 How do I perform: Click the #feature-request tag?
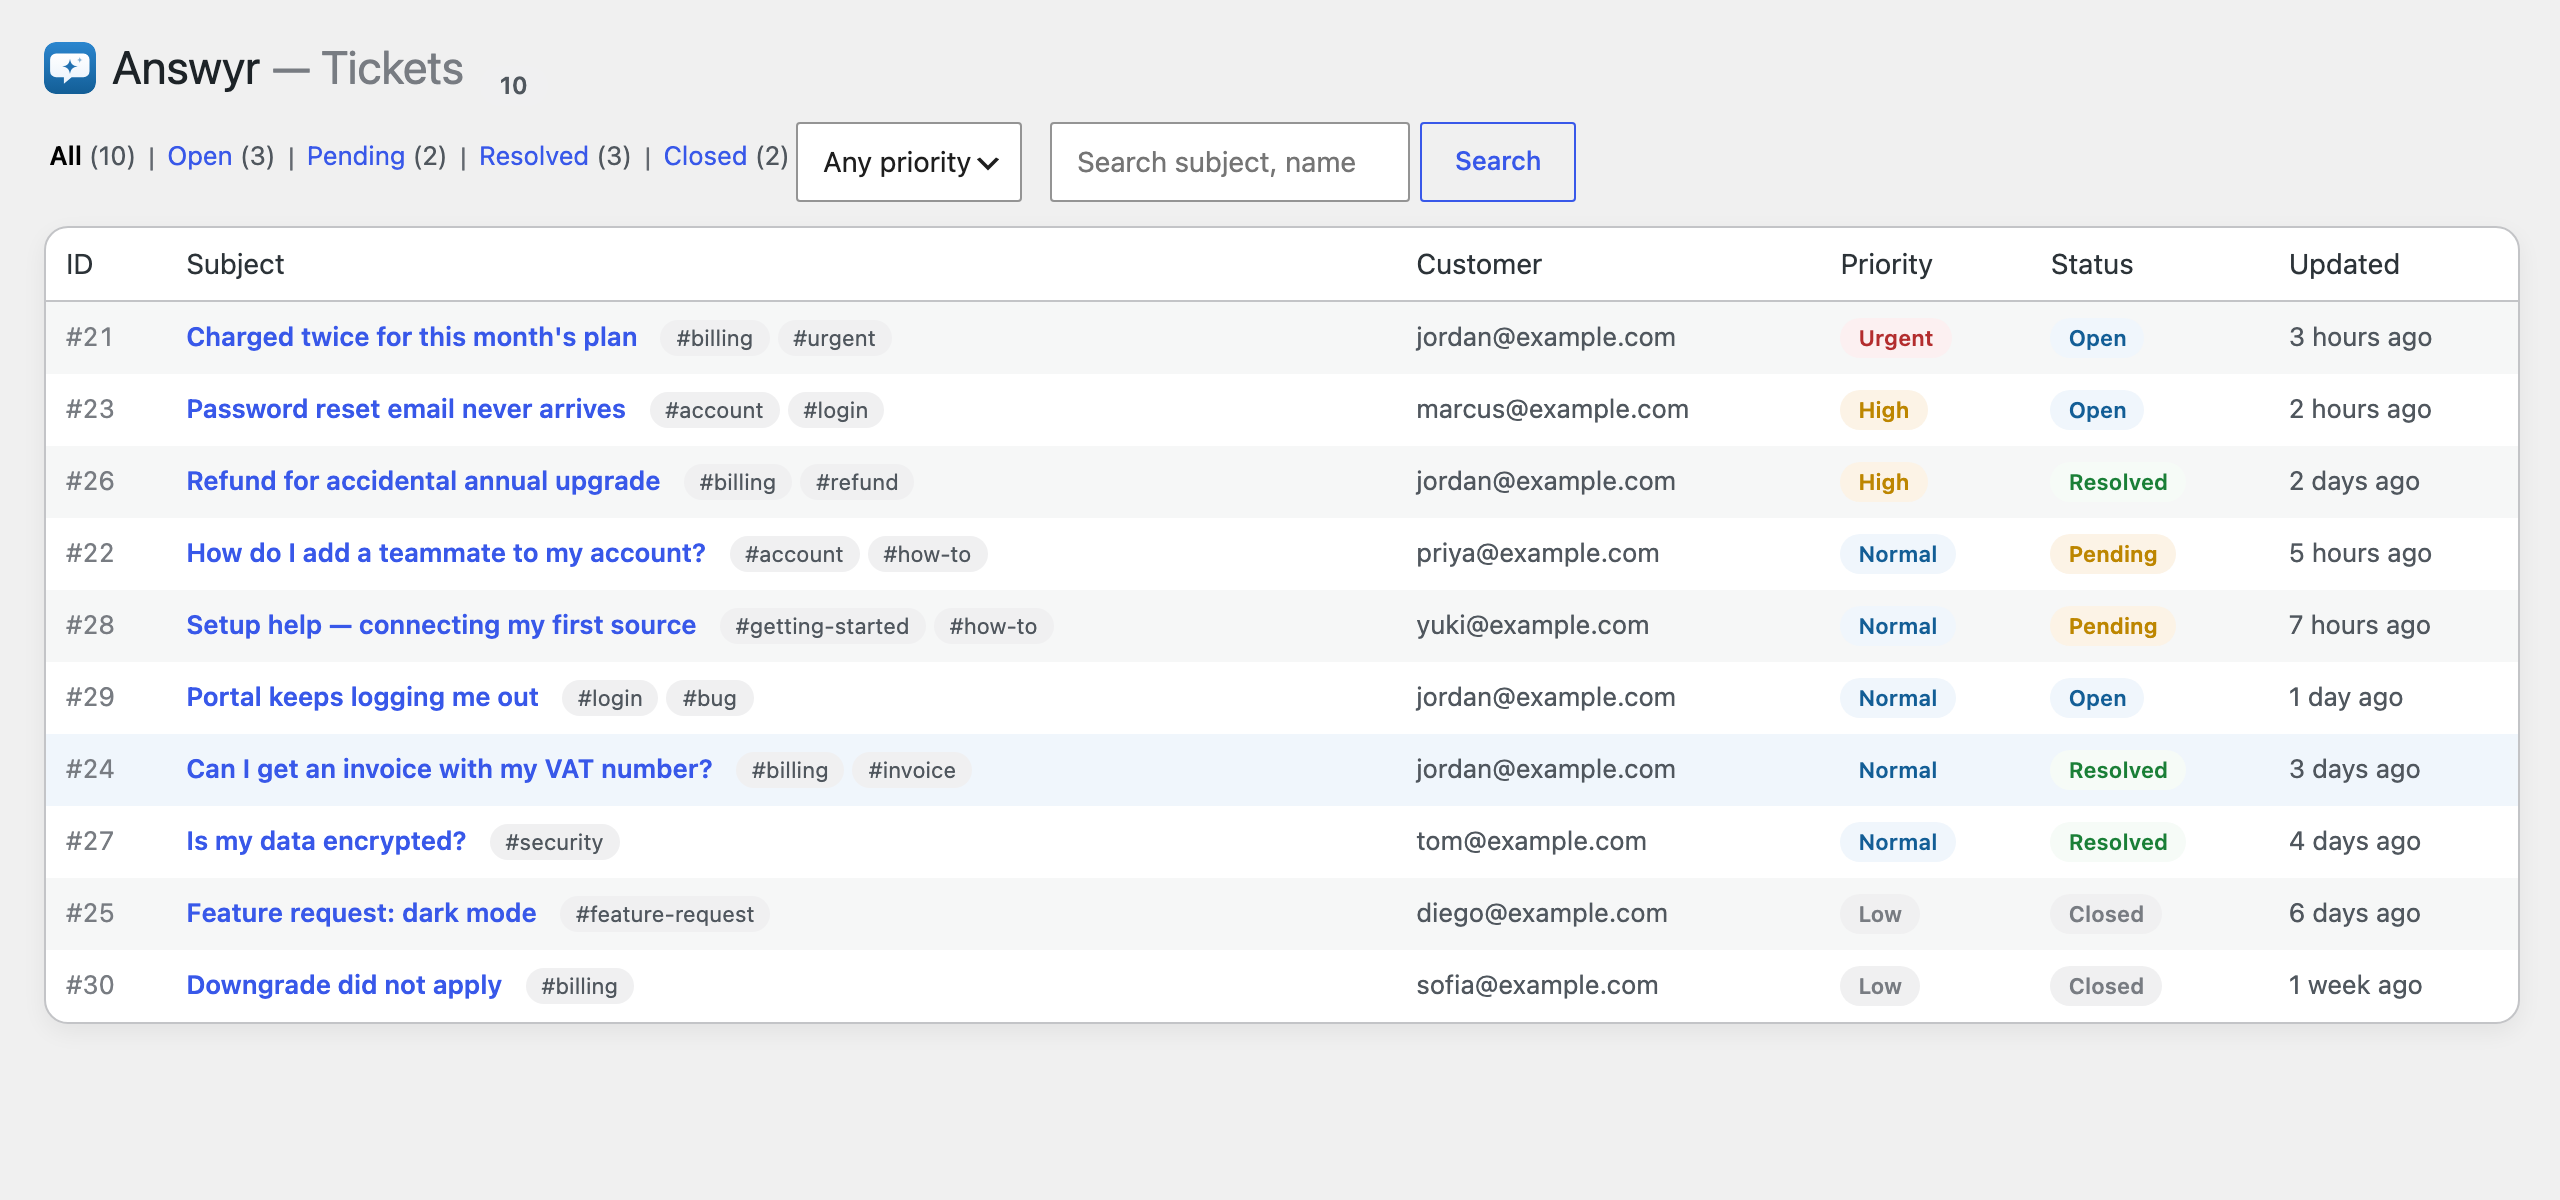(664, 914)
